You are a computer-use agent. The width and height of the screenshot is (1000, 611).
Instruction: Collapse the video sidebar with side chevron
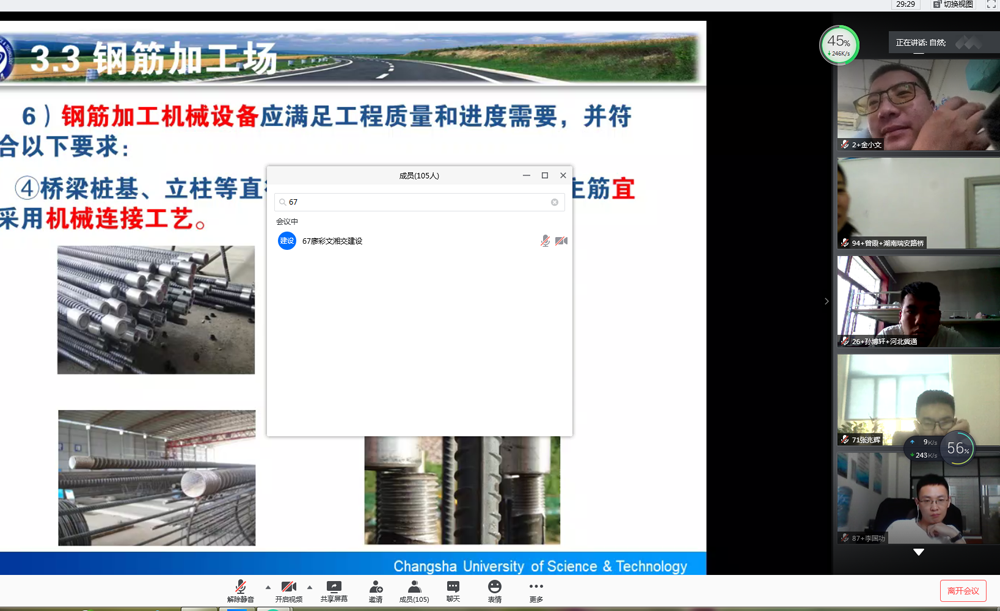[826, 301]
